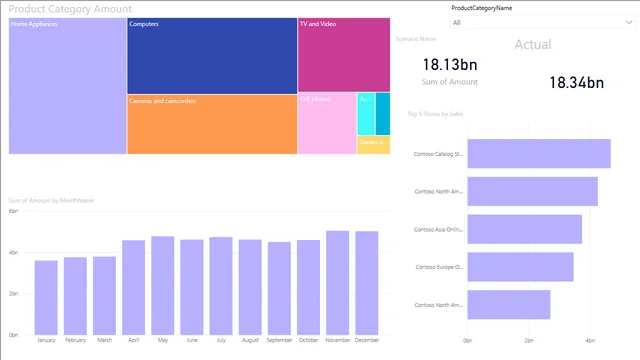Viewport: 640px width, 360px height.
Task: Click the October column bar
Action: point(309,287)
